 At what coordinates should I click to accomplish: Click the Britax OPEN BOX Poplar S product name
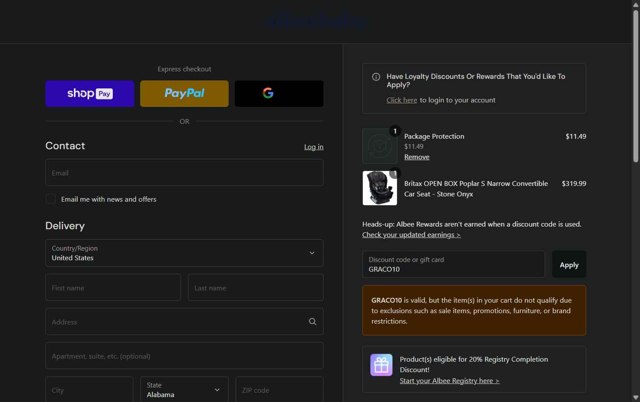coord(476,189)
